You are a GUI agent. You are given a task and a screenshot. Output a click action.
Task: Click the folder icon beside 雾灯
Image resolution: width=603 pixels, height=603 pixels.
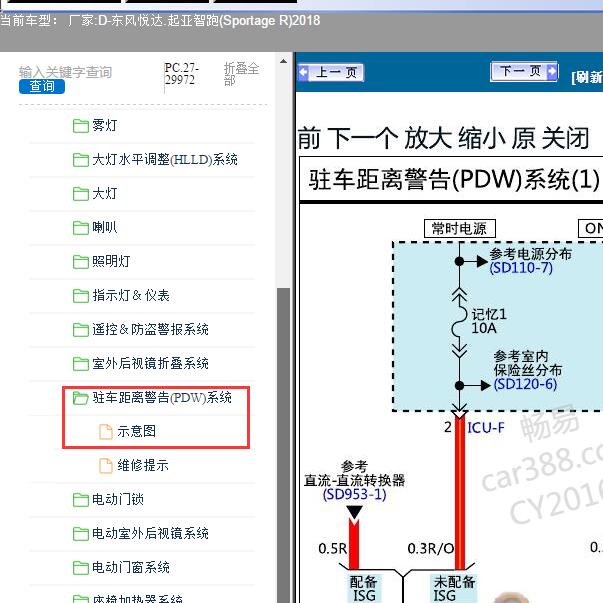tap(80, 126)
